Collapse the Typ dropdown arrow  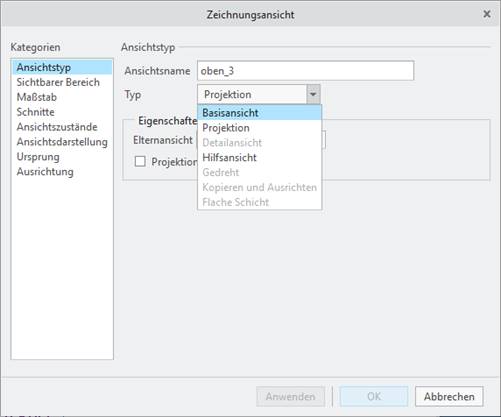point(313,94)
